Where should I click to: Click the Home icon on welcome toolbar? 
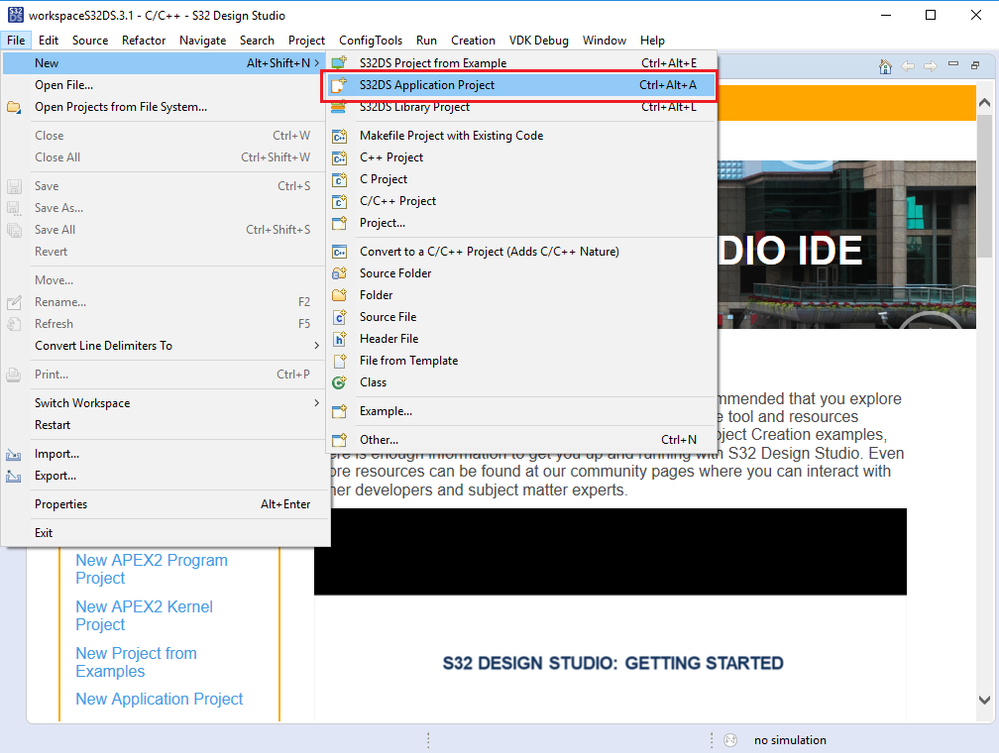coord(885,66)
